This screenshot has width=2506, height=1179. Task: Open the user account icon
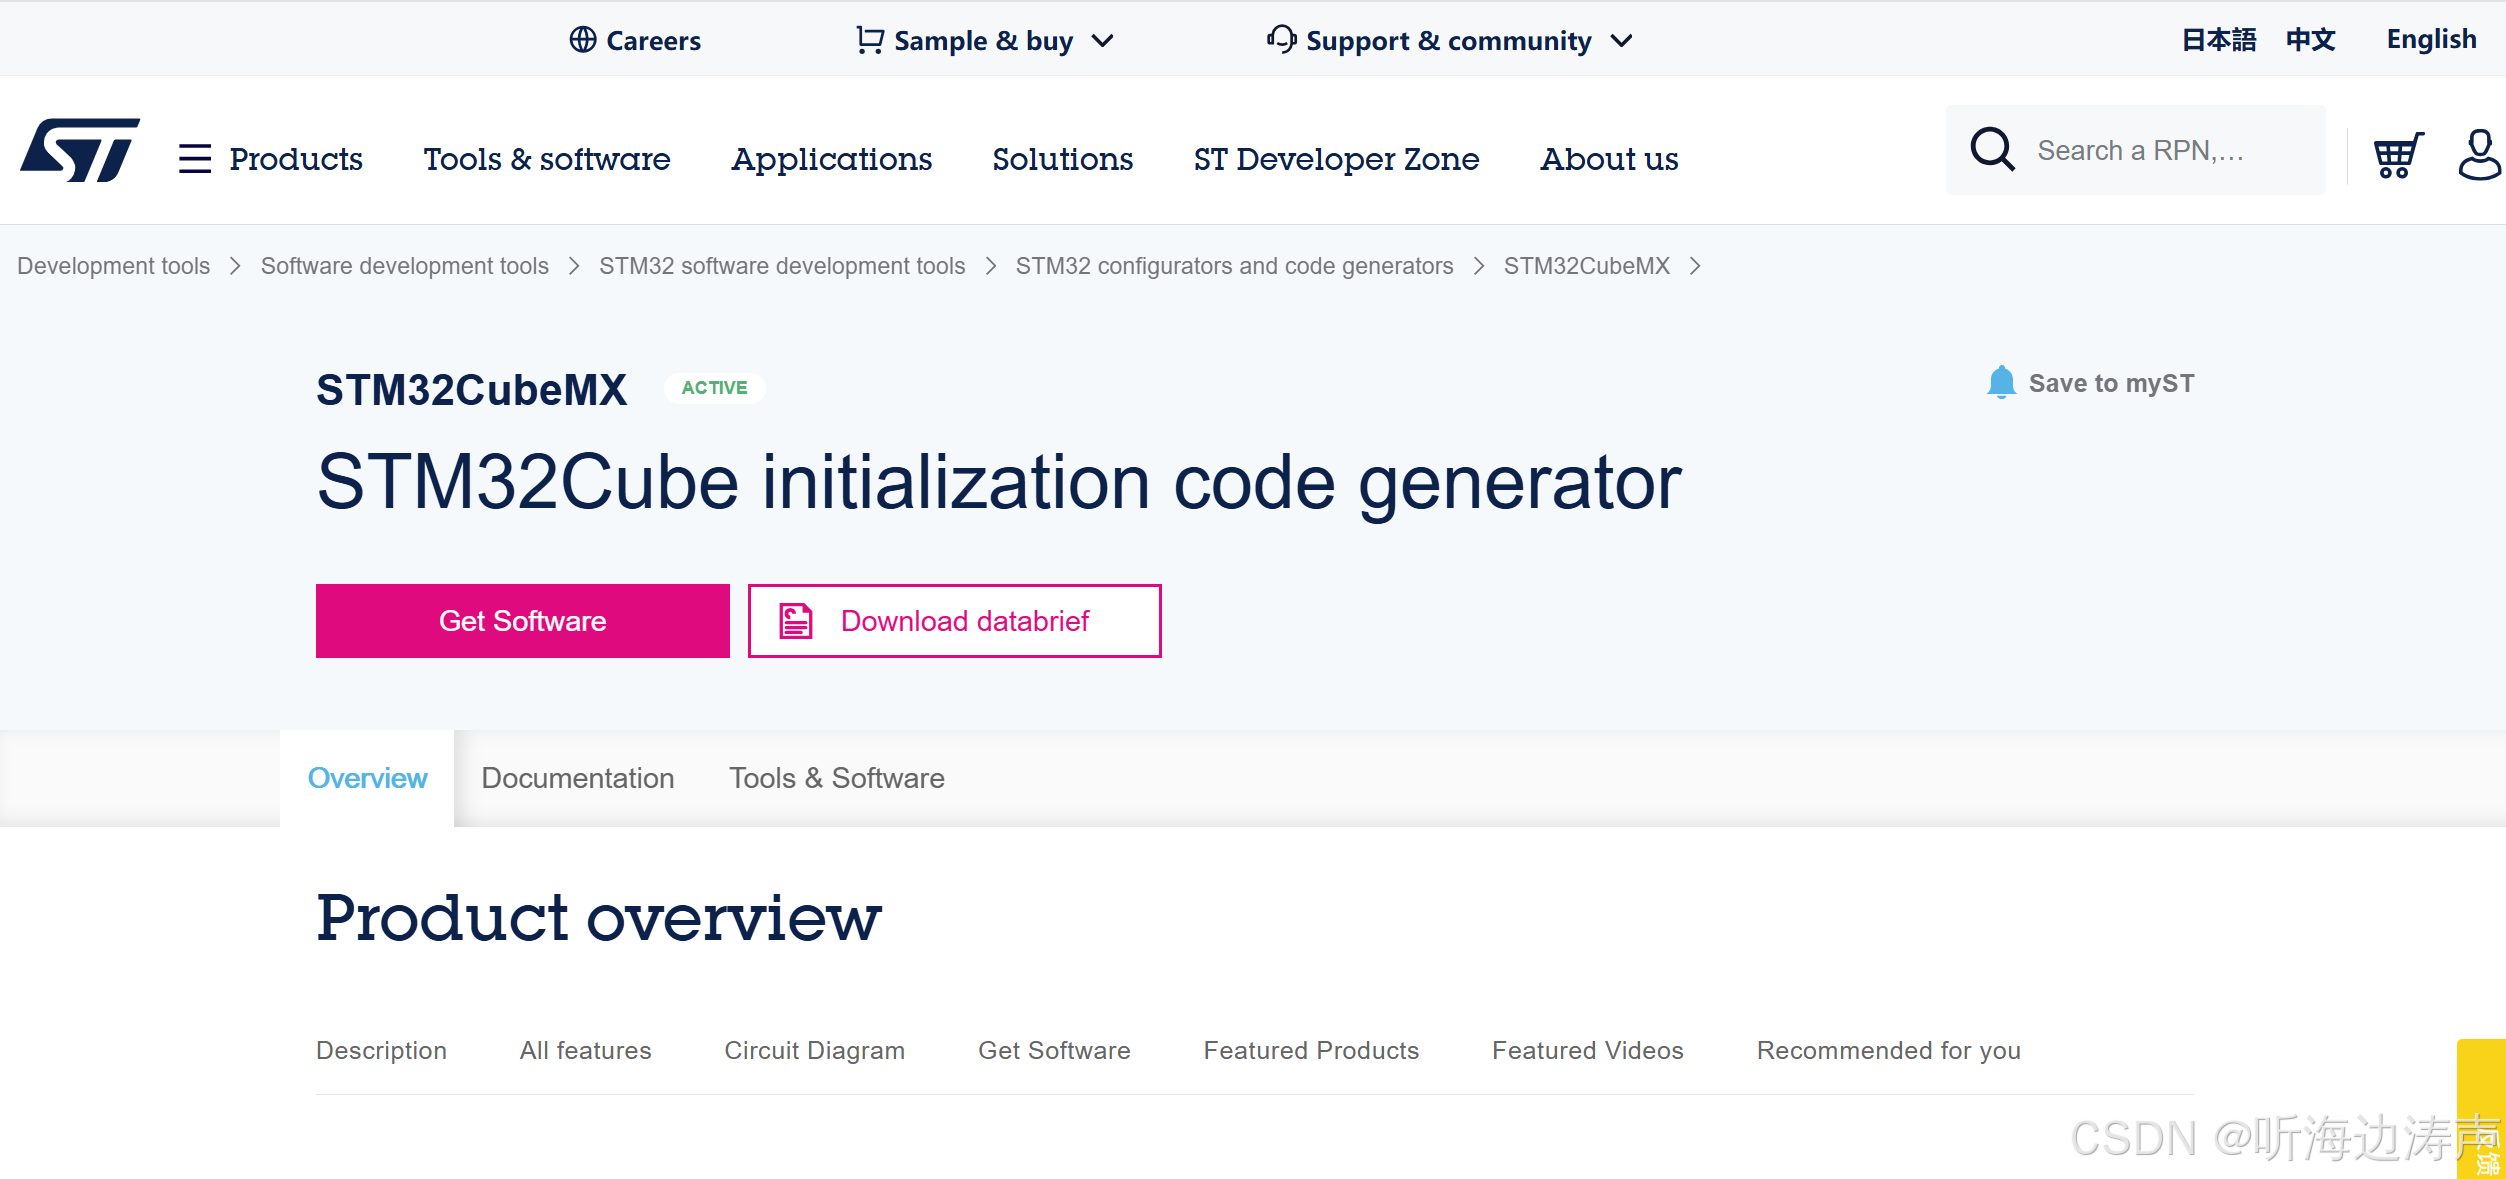tap(2479, 155)
